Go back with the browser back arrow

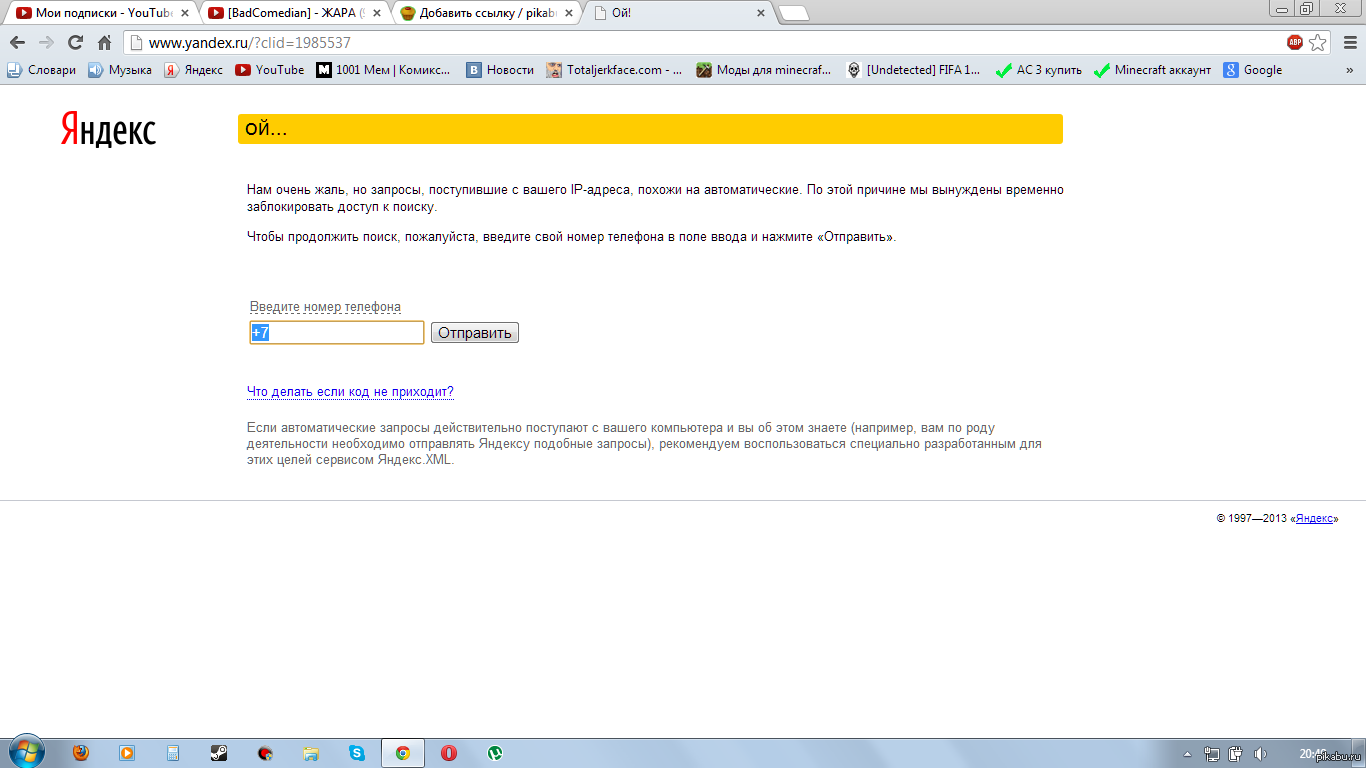[17, 43]
